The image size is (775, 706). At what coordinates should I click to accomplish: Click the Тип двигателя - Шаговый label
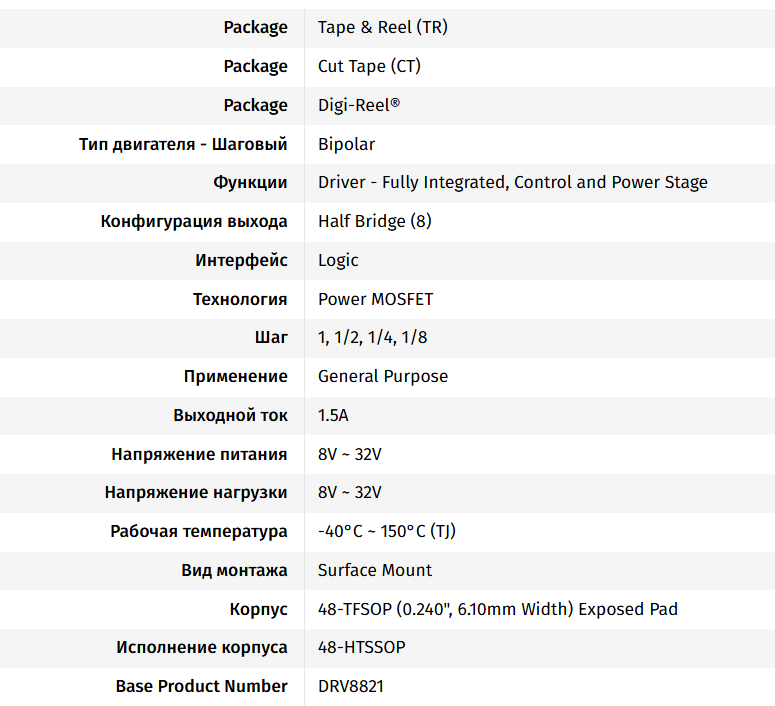point(183,144)
